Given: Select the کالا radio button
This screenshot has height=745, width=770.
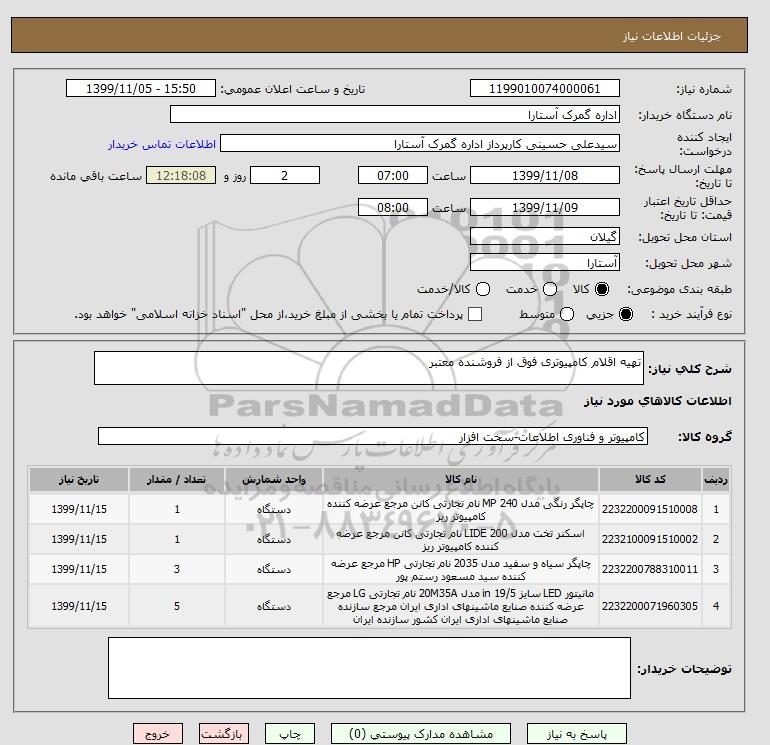Looking at the screenshot, I should pyautogui.click(x=602, y=289).
